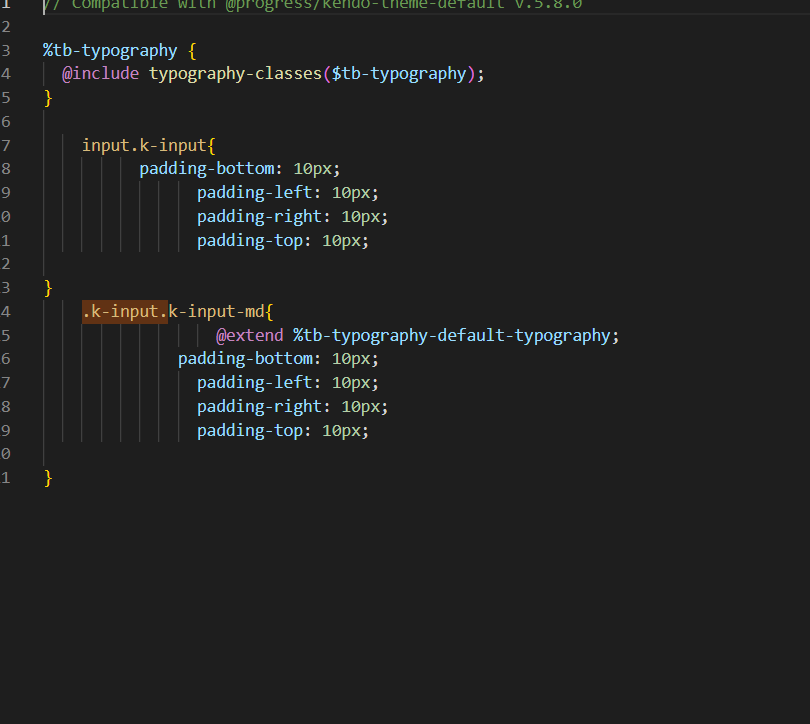This screenshot has height=724, width=810.
Task: Click line number 3 in the gutter
Action: coord(6,49)
